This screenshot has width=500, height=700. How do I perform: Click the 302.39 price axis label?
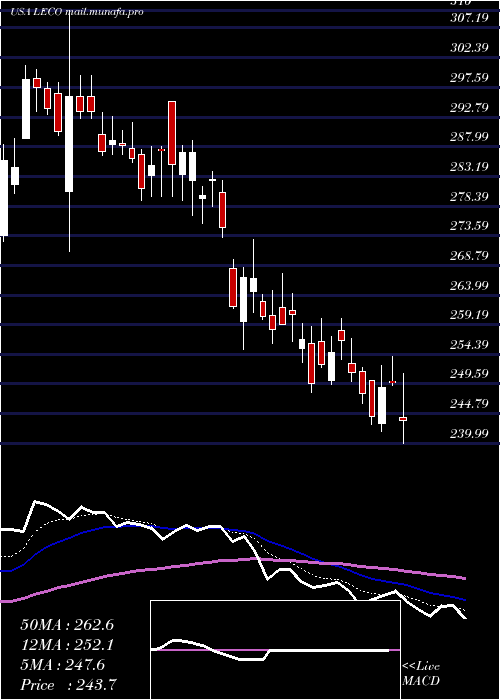tap(469, 48)
